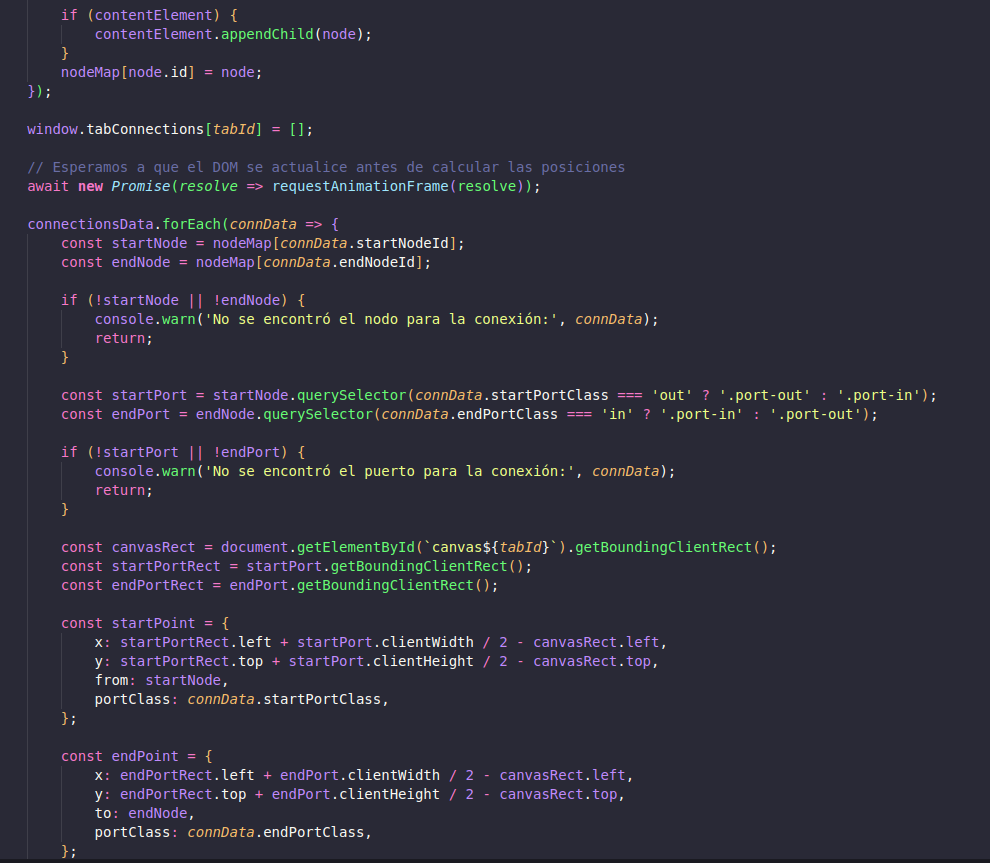The height and width of the screenshot is (863, 990).
Task: Click 'window.tabConnections[tabId] = [];' line
Action: coord(170,129)
